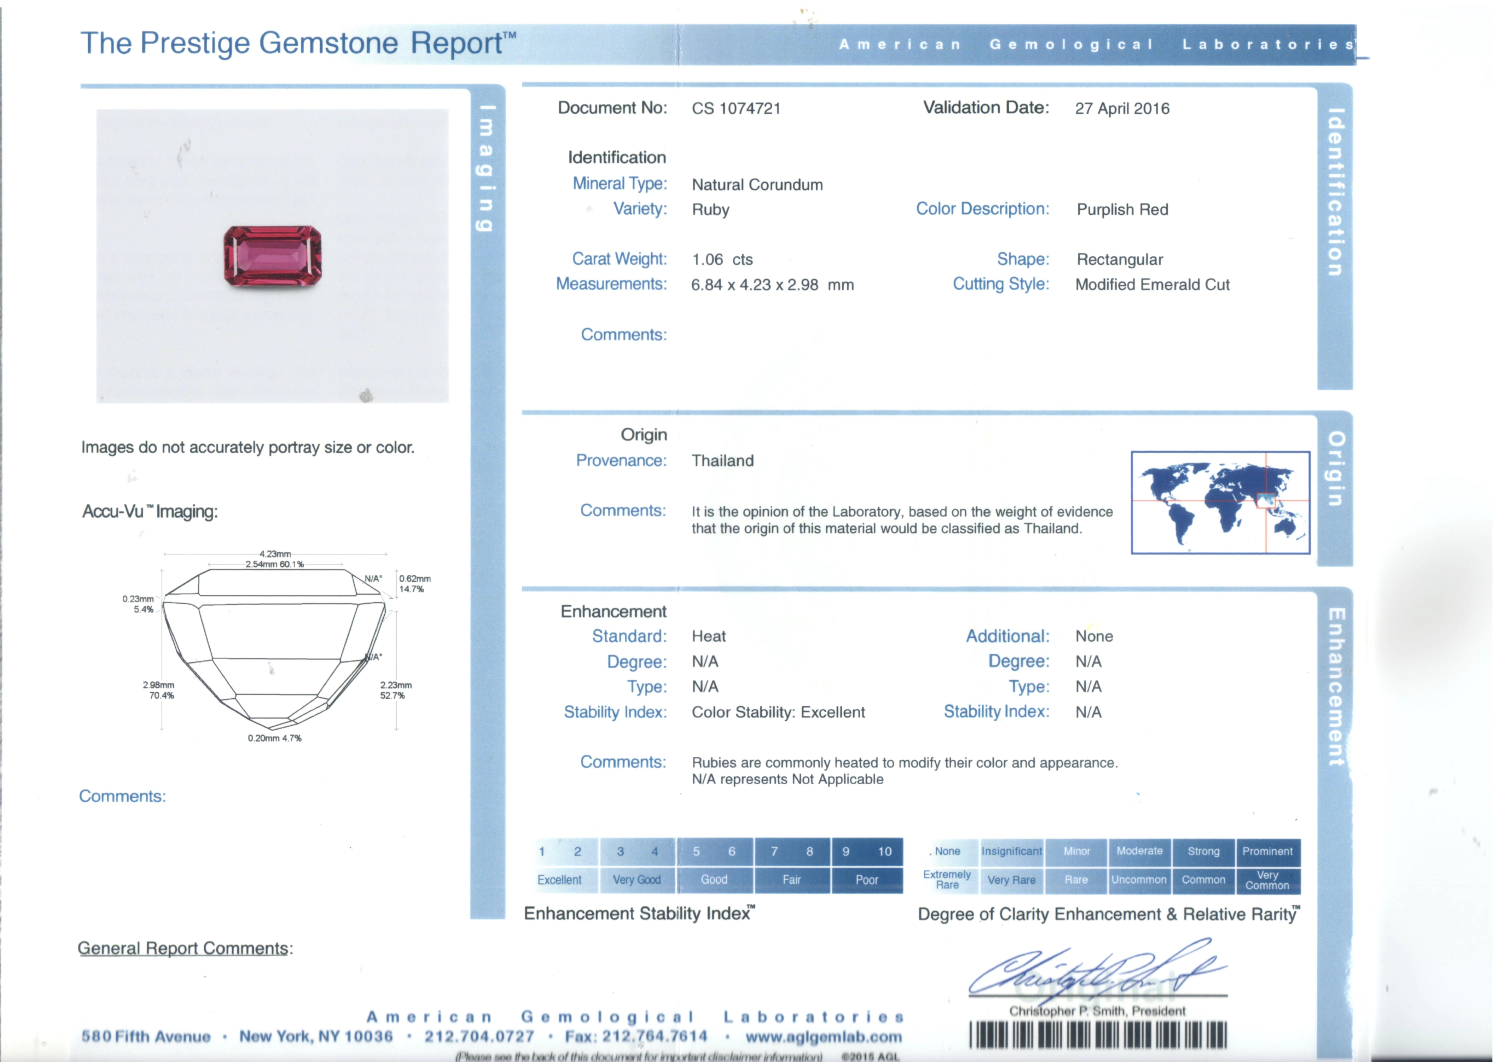Screen dimensions: 1500x1062
Task: Click the 'Extremely Rare' rarity cell
Action: (x=947, y=880)
